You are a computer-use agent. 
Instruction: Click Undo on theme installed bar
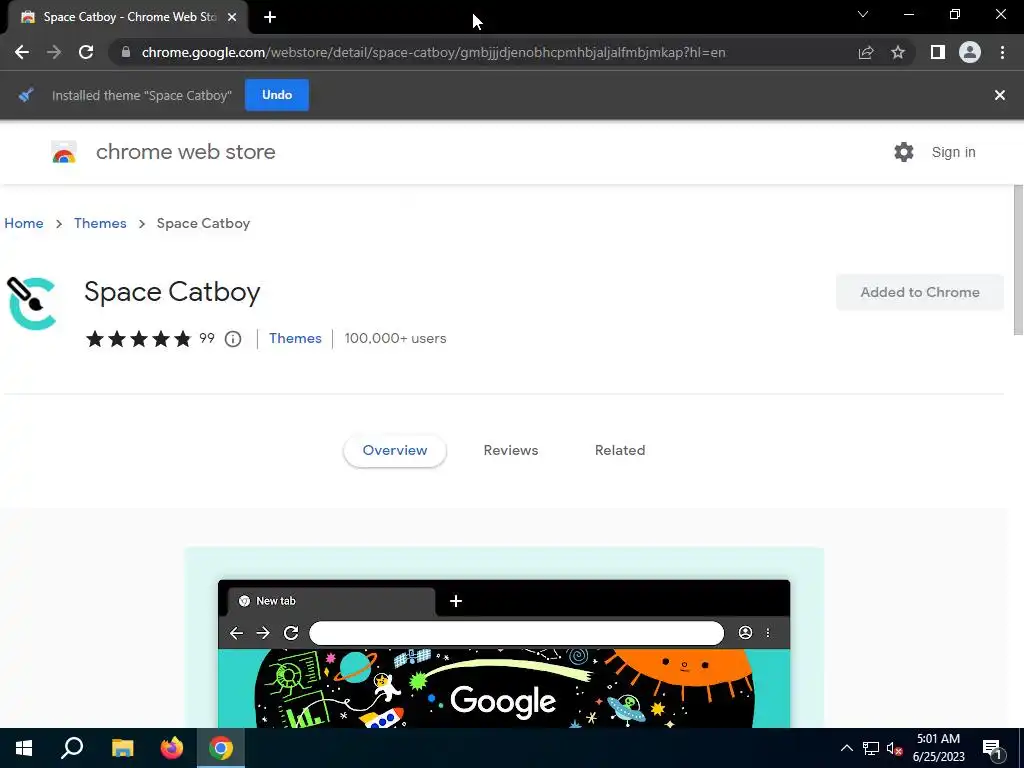tap(277, 95)
